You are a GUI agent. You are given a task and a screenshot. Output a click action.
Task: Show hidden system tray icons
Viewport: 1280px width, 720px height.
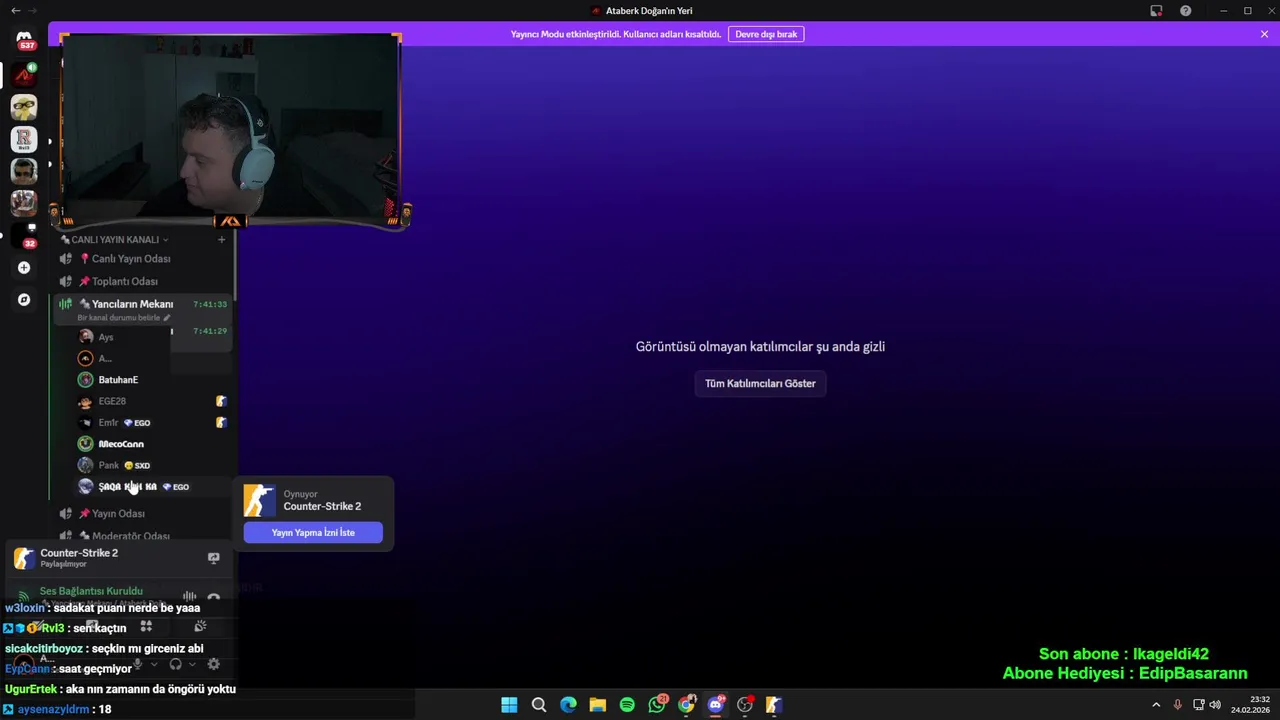tap(1156, 705)
